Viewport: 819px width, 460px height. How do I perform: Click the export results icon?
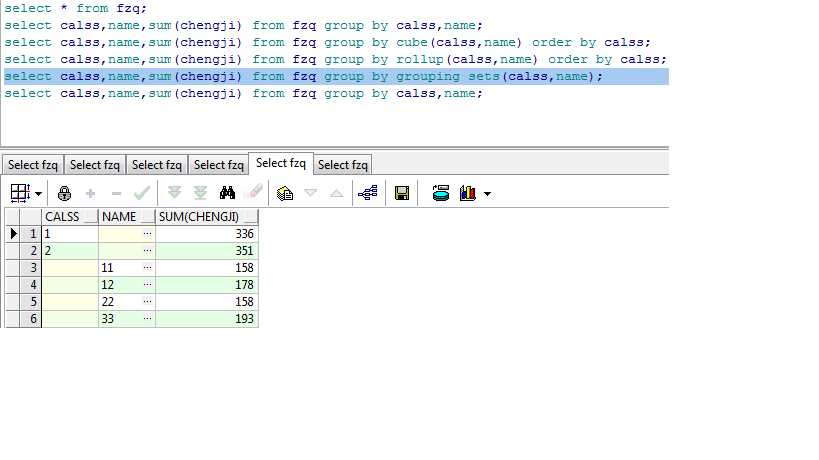pos(285,193)
